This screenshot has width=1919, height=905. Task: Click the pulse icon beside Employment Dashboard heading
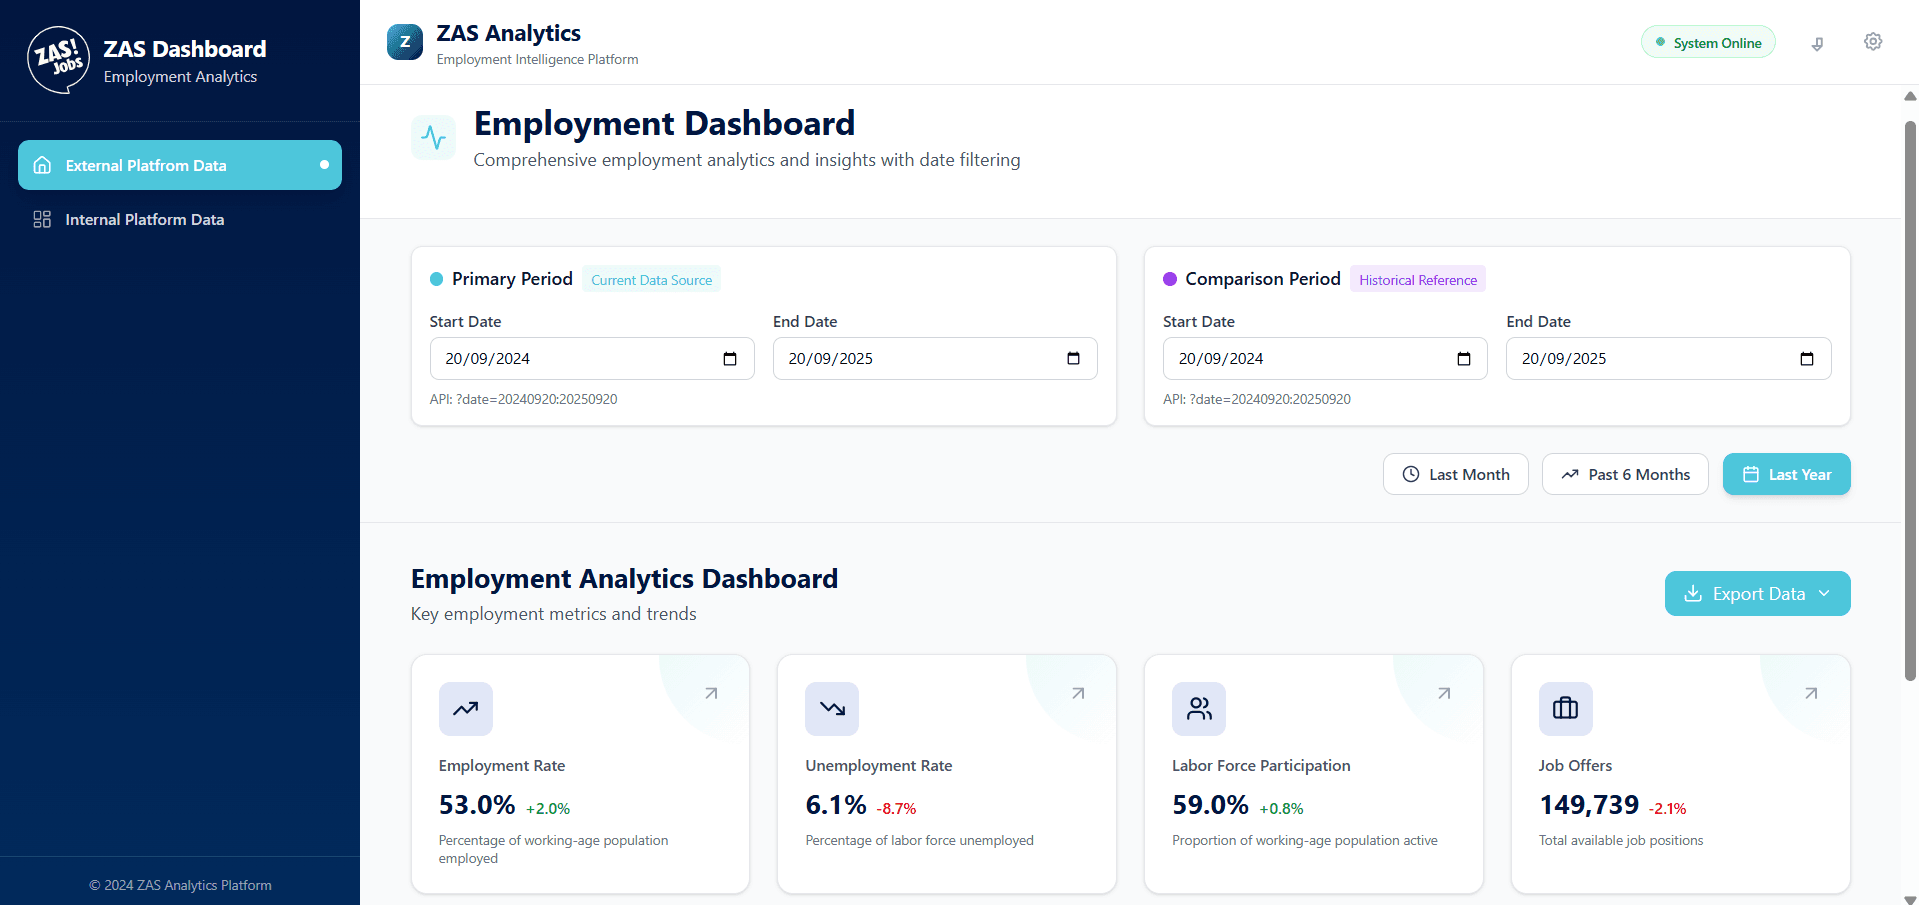[434, 137]
